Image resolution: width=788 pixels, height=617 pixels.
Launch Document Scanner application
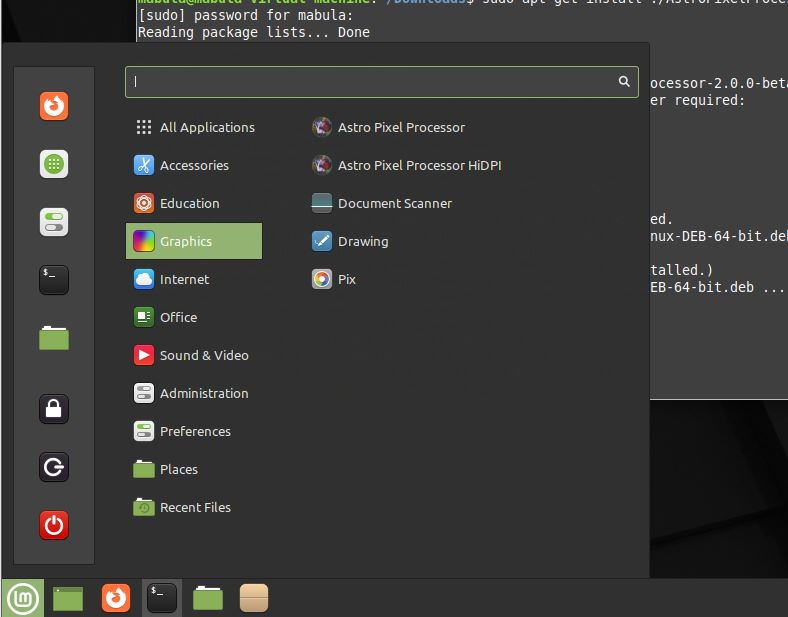click(x=382, y=203)
